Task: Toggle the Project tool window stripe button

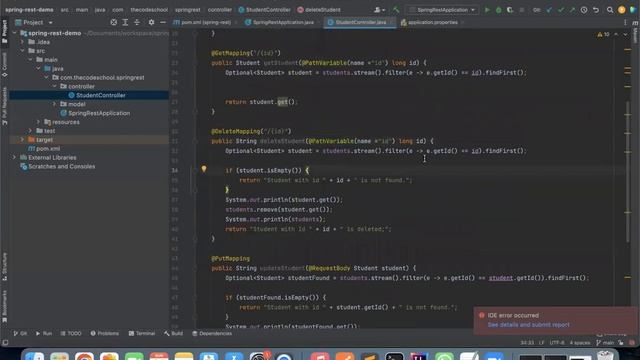Action: pyautogui.click(x=4, y=31)
